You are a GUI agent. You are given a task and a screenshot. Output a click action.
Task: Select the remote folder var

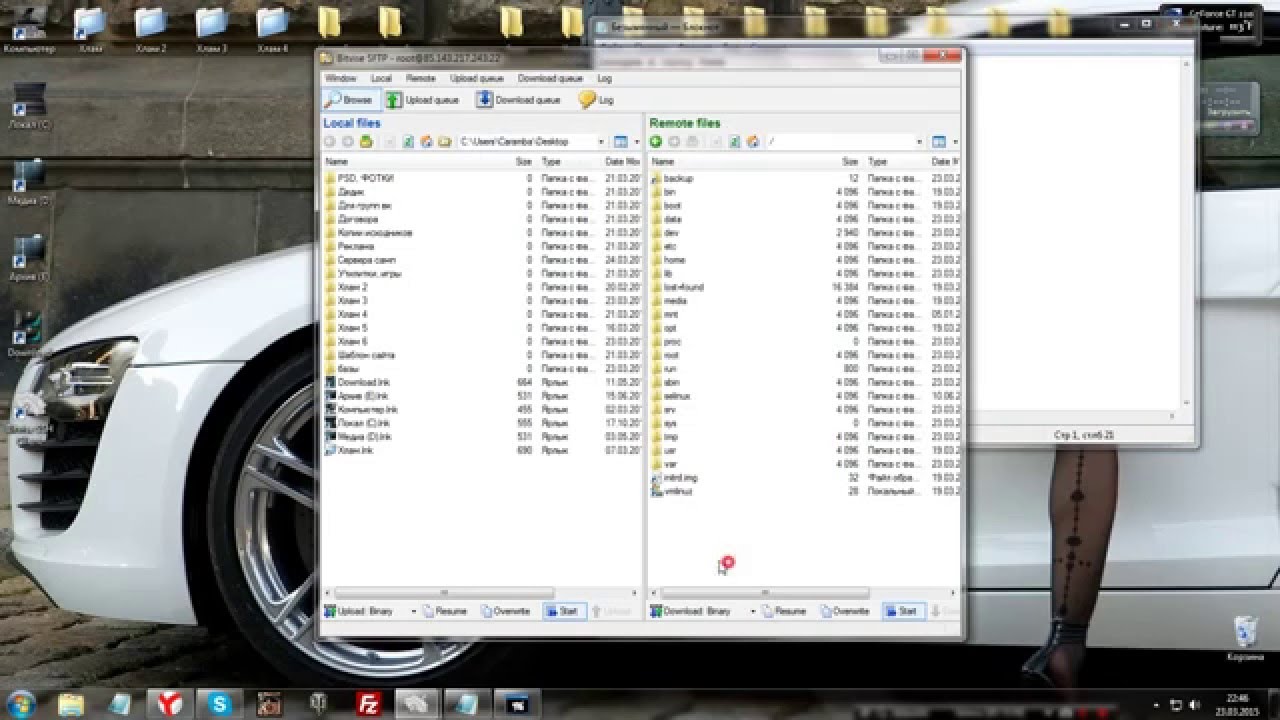[670, 464]
